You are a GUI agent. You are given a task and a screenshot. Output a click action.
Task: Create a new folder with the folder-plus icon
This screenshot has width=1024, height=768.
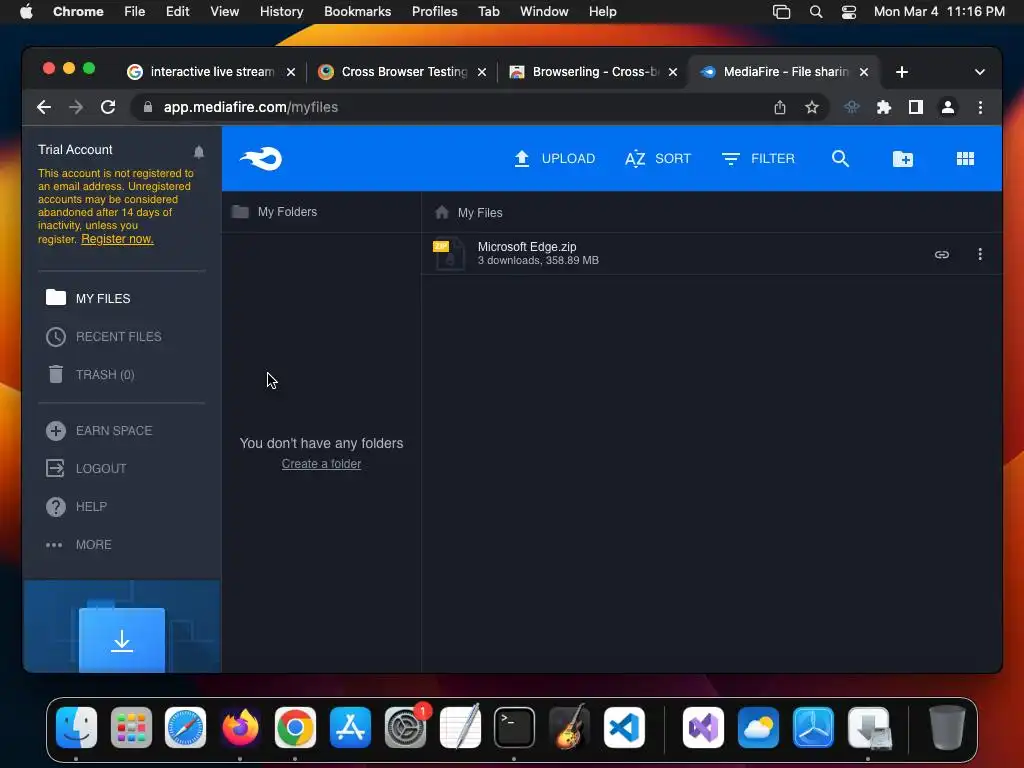(x=903, y=159)
